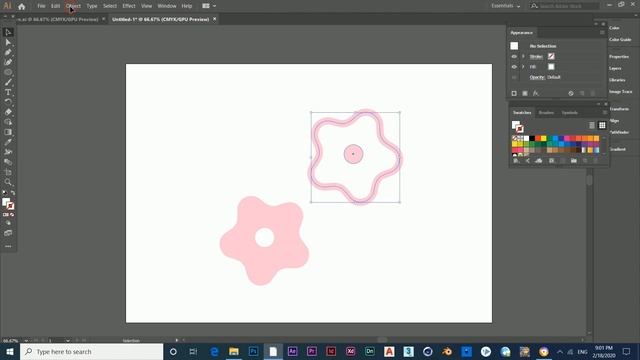
Task: Select the Eraser tool
Action: (8, 112)
